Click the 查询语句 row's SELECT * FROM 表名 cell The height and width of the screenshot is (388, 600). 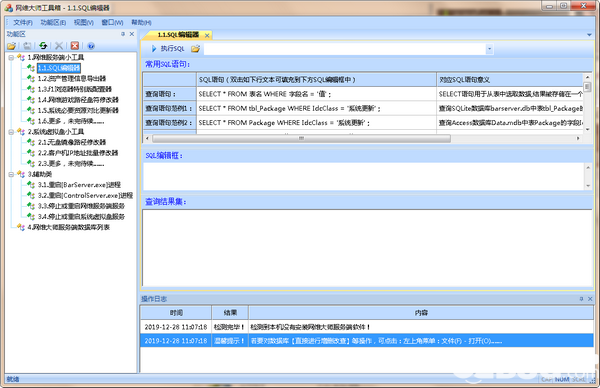[x=316, y=94]
